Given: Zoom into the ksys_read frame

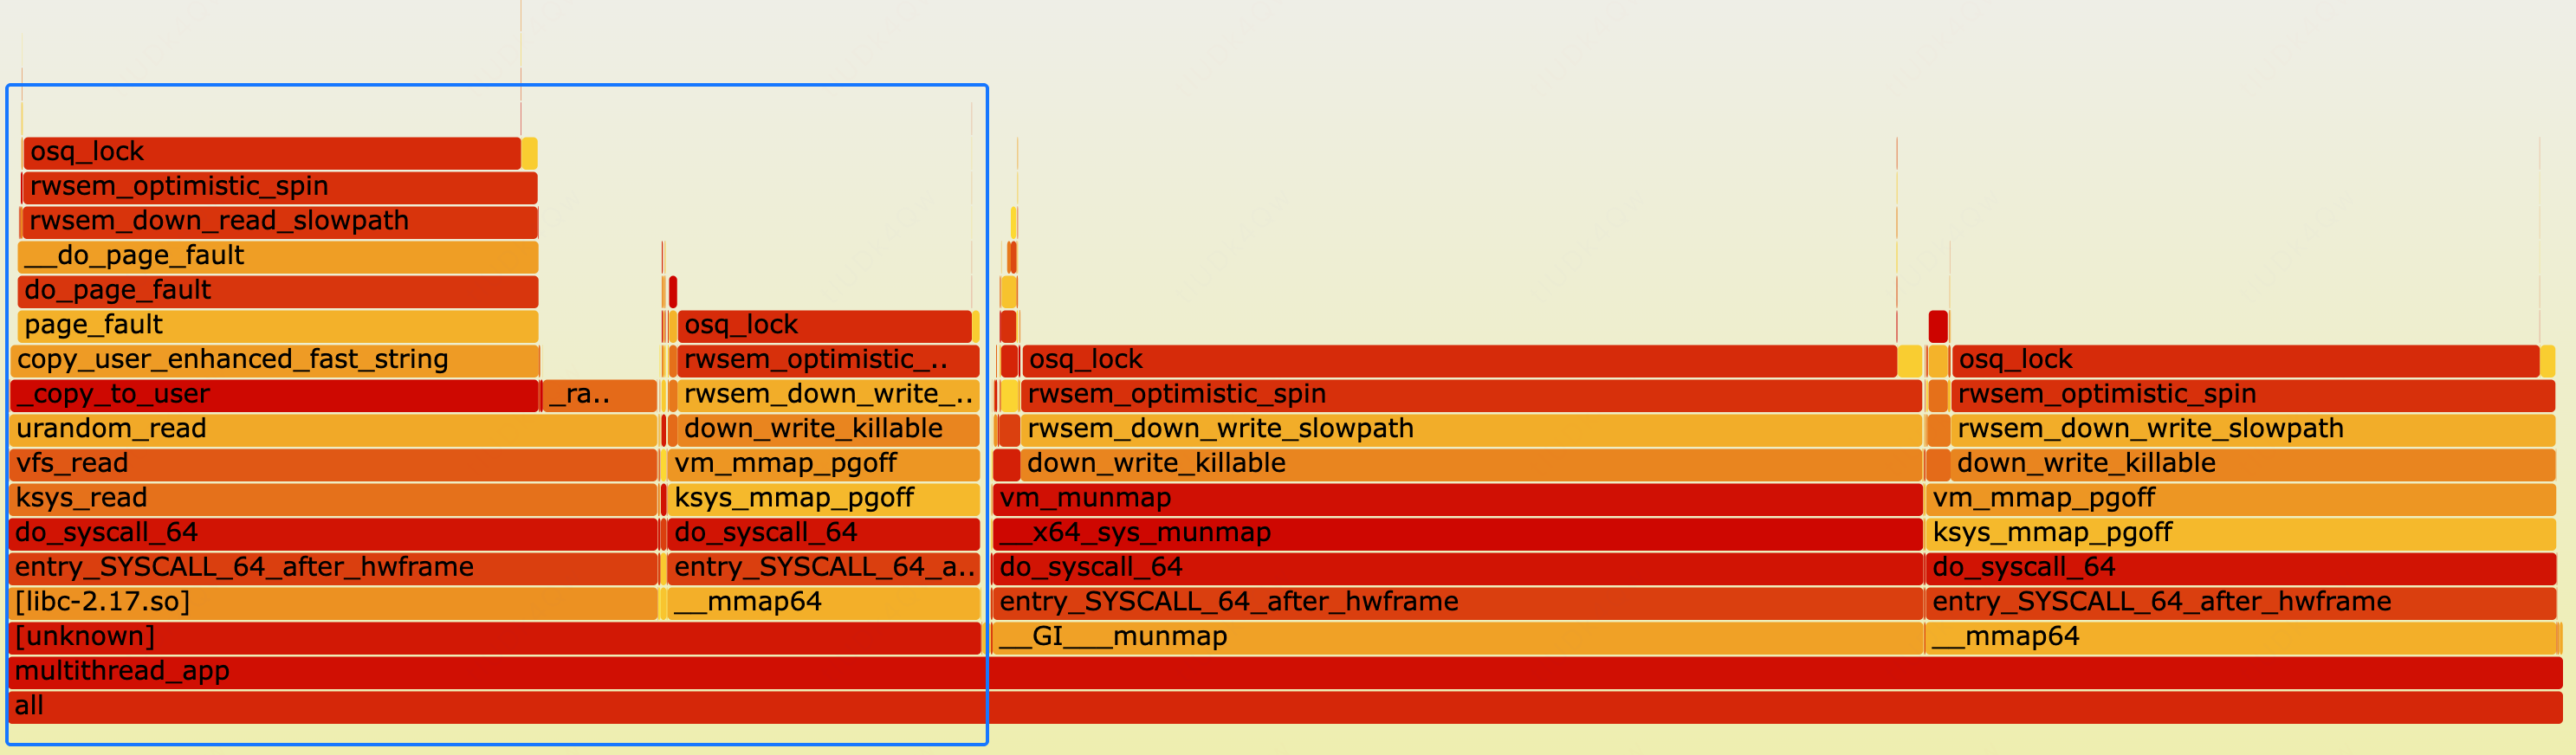Looking at the screenshot, I should pyautogui.click(x=332, y=498).
